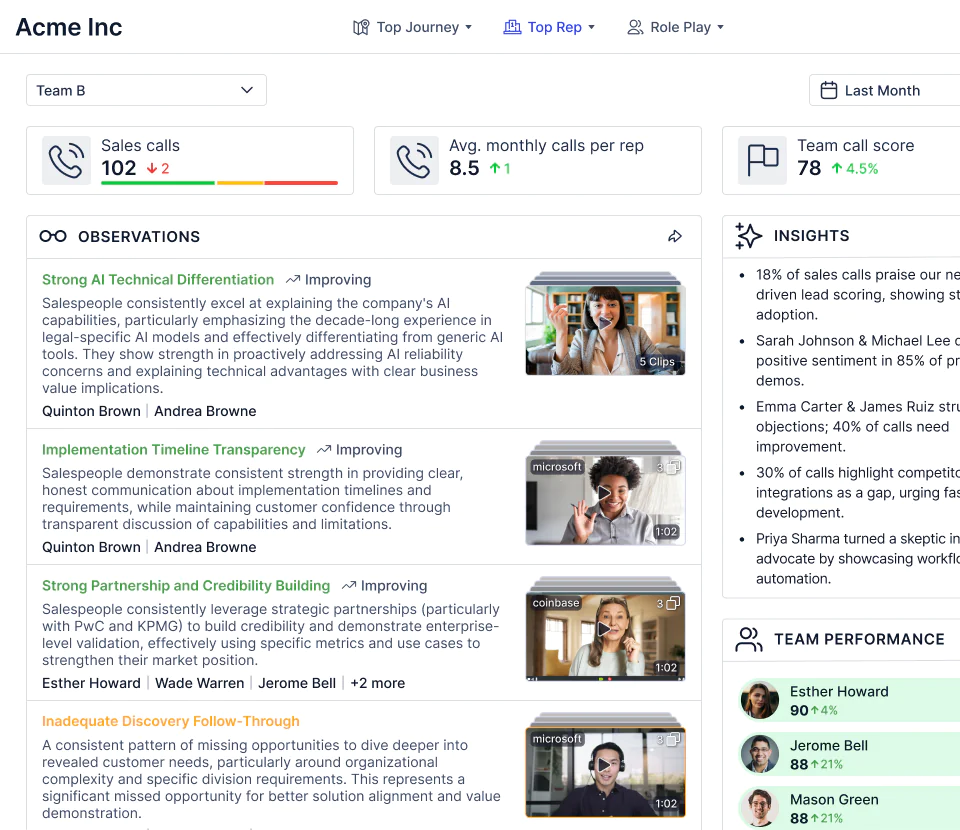
Task: Select the Top Rep tab
Action: [x=549, y=27]
